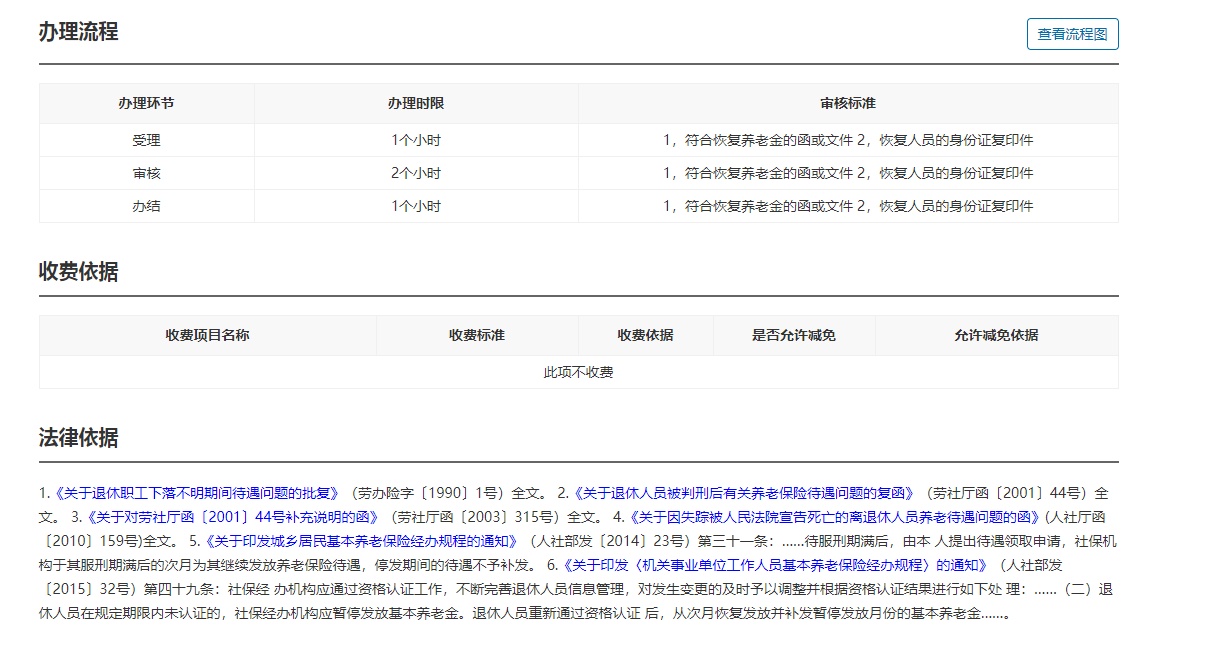Click the 办理流程 section heading
The image size is (1217, 661).
click(x=78, y=32)
